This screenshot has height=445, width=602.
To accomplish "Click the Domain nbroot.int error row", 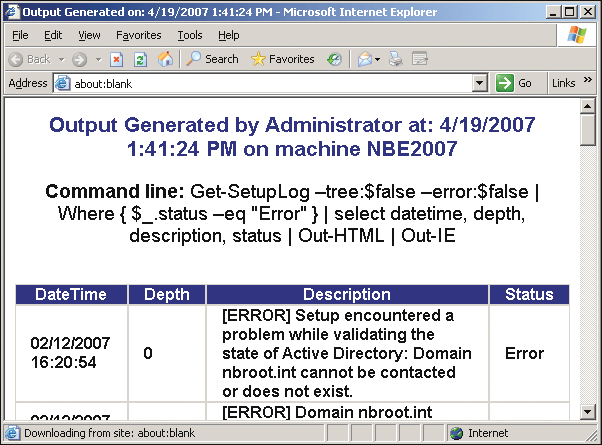I will tap(292, 412).
